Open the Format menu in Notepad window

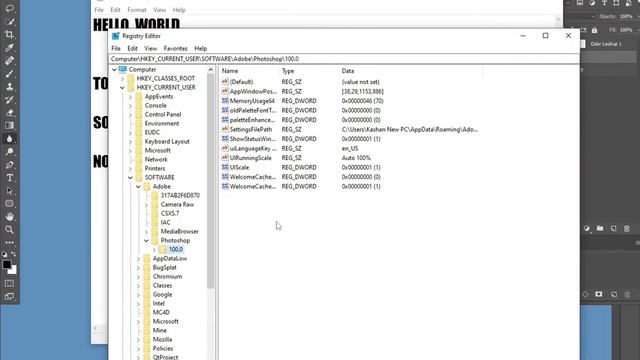click(137, 10)
